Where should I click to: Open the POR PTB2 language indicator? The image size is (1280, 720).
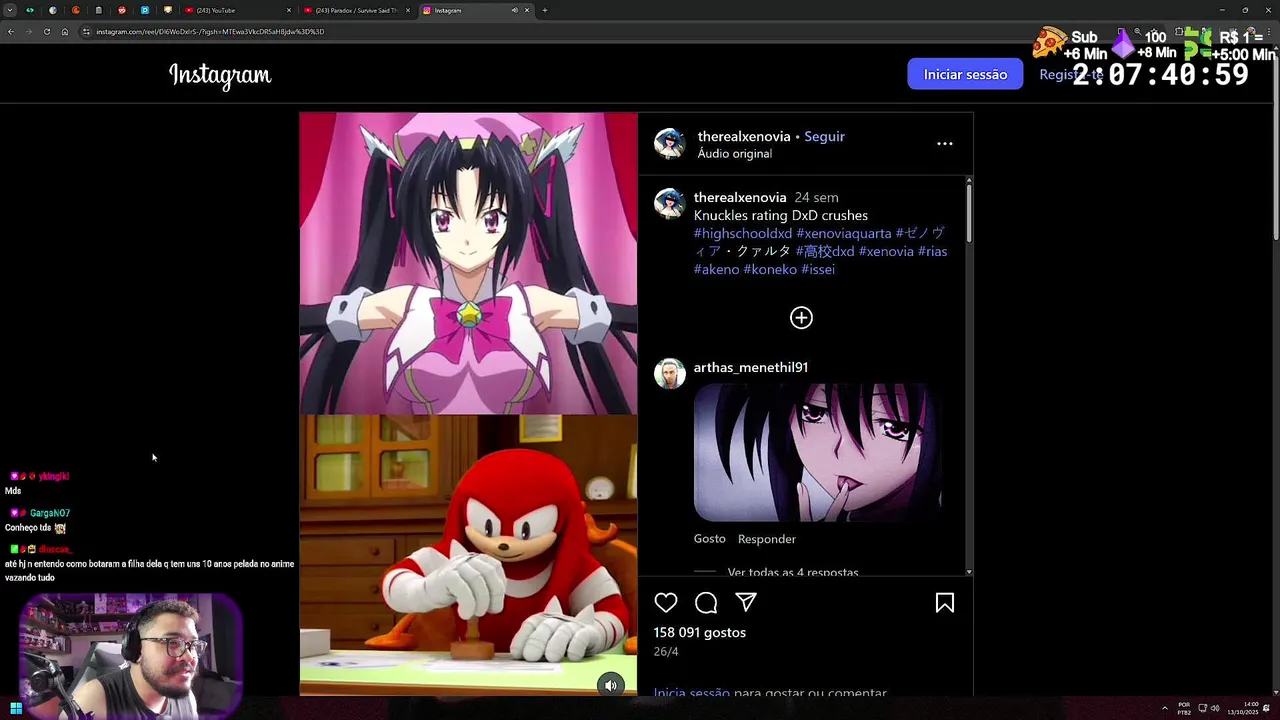click(1184, 708)
